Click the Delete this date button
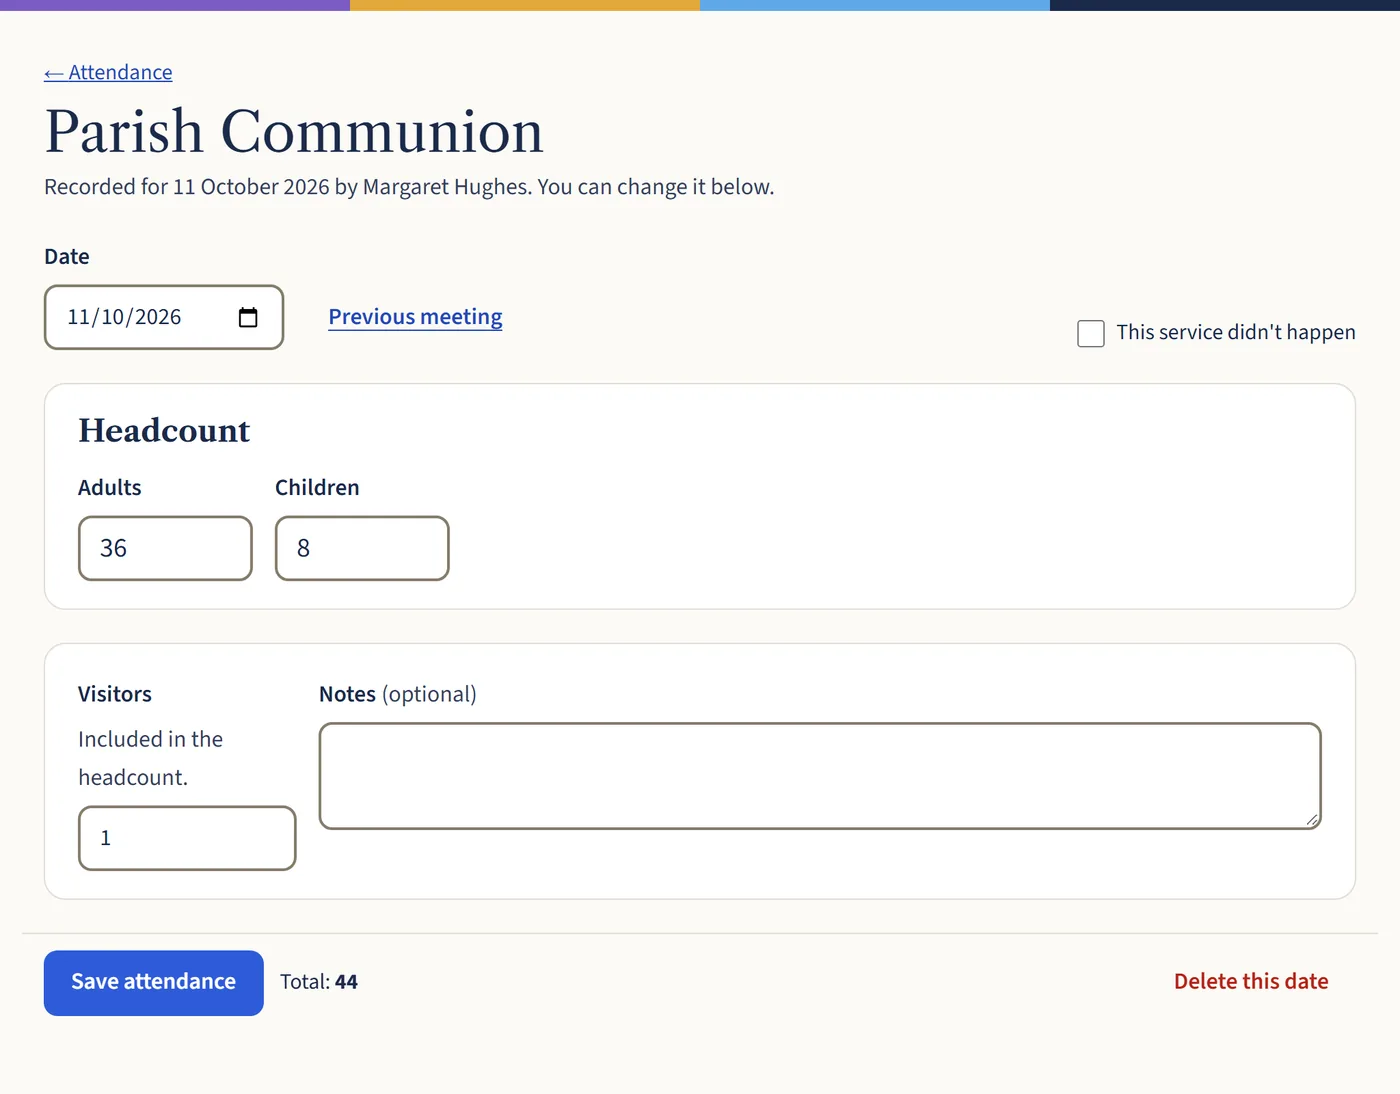This screenshot has width=1400, height=1094. 1251,981
